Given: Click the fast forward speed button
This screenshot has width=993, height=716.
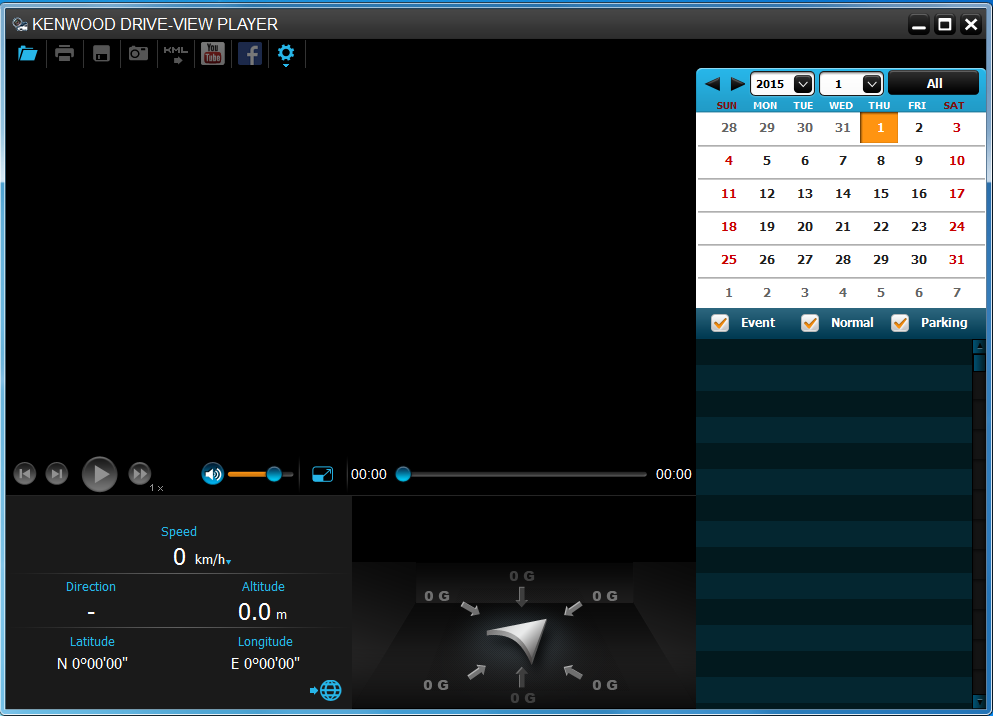Looking at the screenshot, I should click(139, 474).
